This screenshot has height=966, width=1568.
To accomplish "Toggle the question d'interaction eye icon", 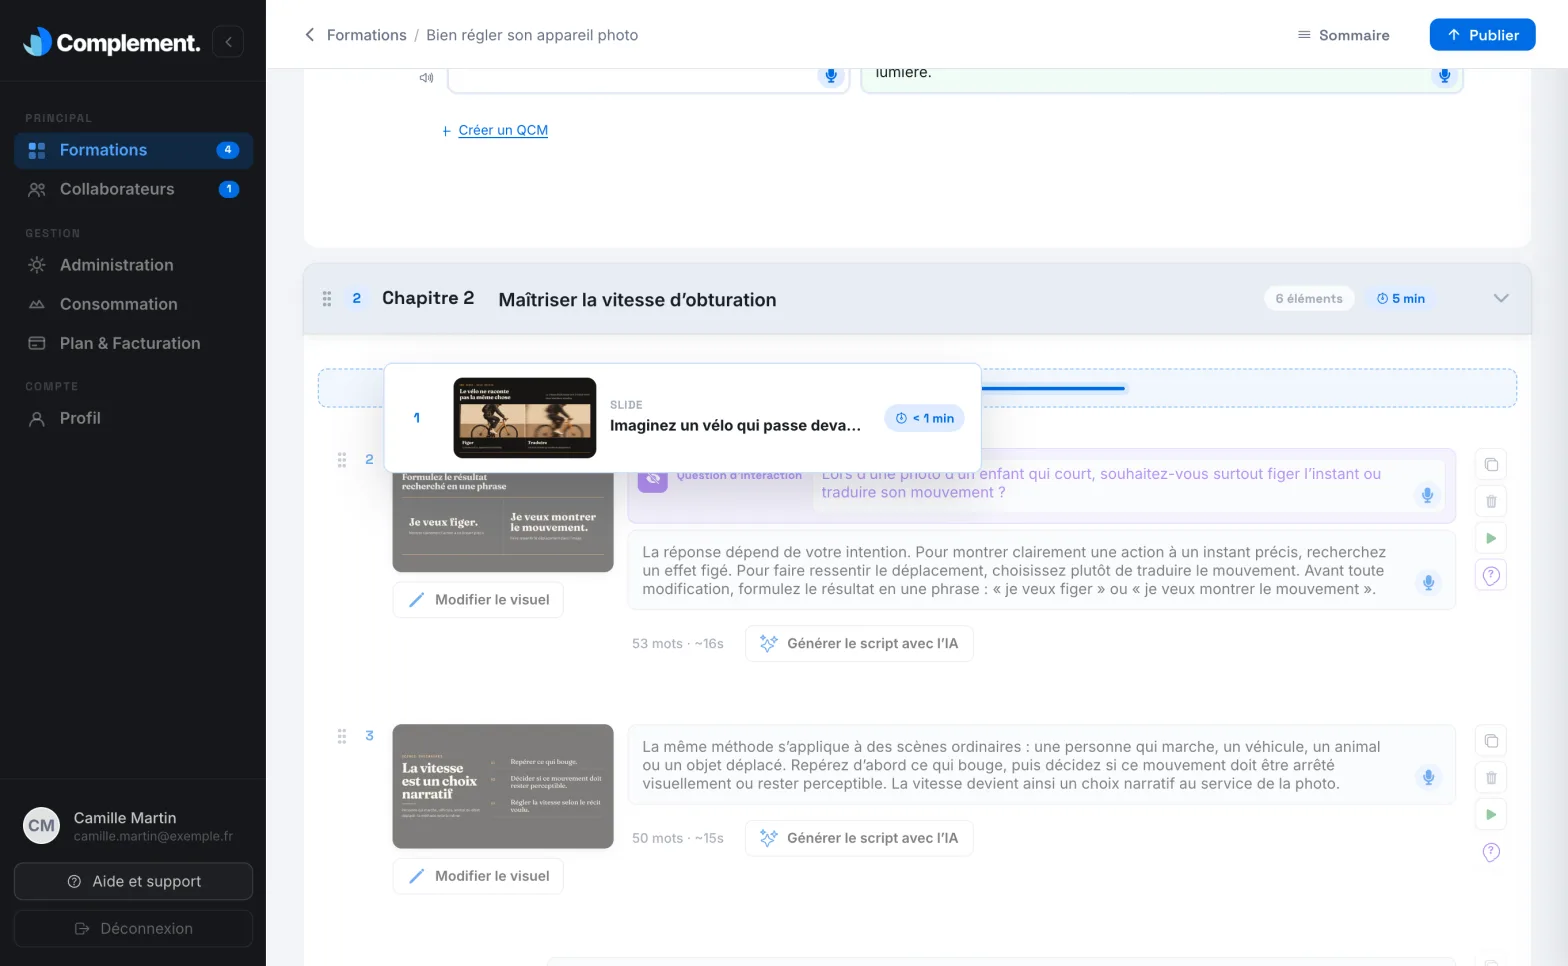I will [x=652, y=479].
